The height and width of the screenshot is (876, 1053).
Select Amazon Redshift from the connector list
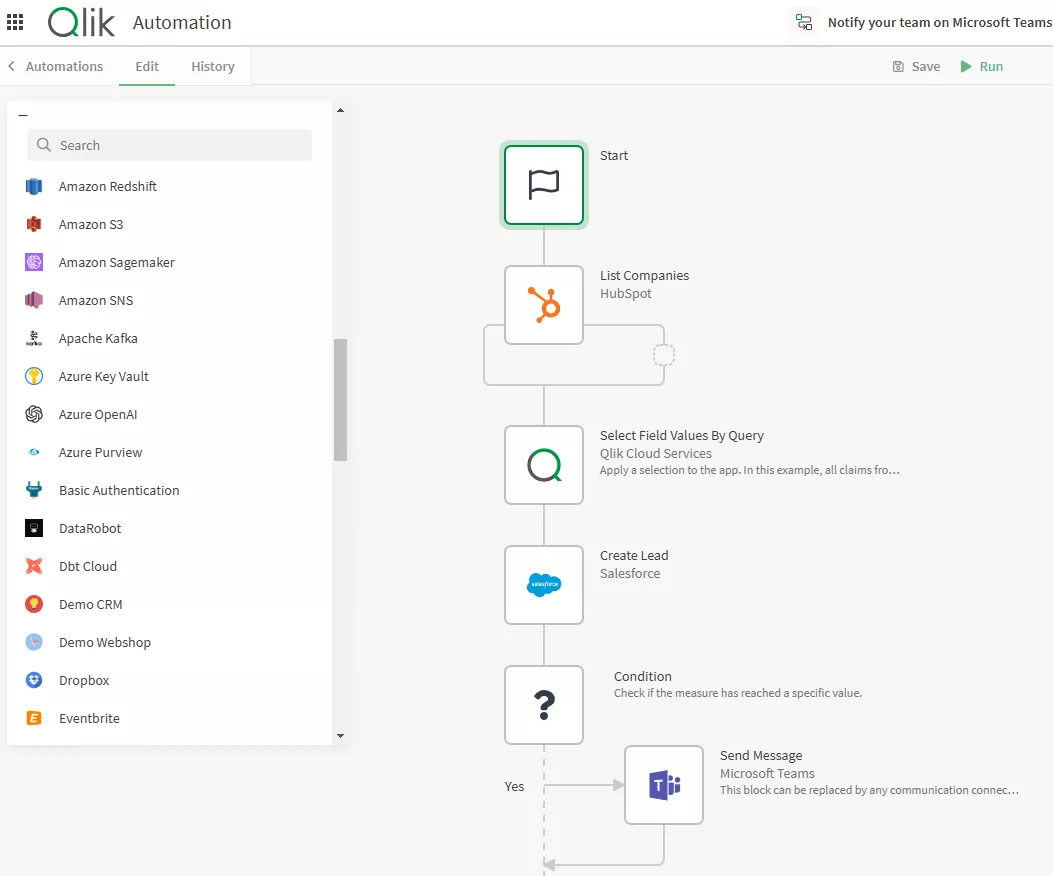click(x=107, y=186)
